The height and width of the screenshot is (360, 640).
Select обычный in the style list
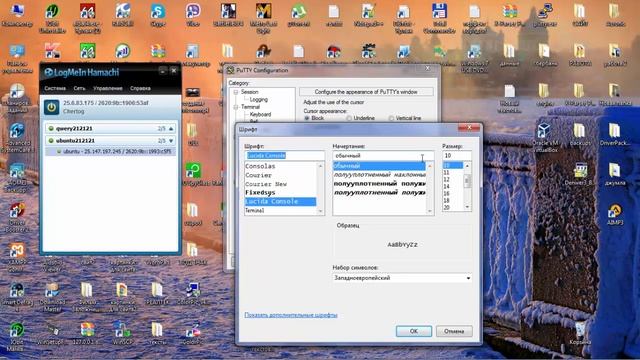point(379,166)
